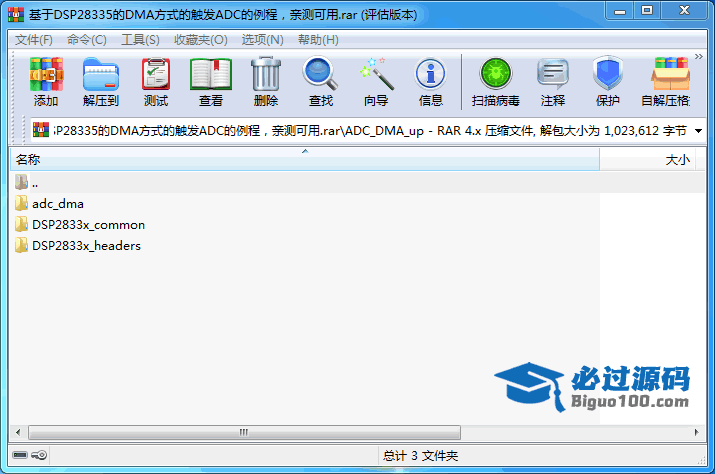Run the Test (测试) archive tool
The height and width of the screenshot is (474, 715).
156,82
